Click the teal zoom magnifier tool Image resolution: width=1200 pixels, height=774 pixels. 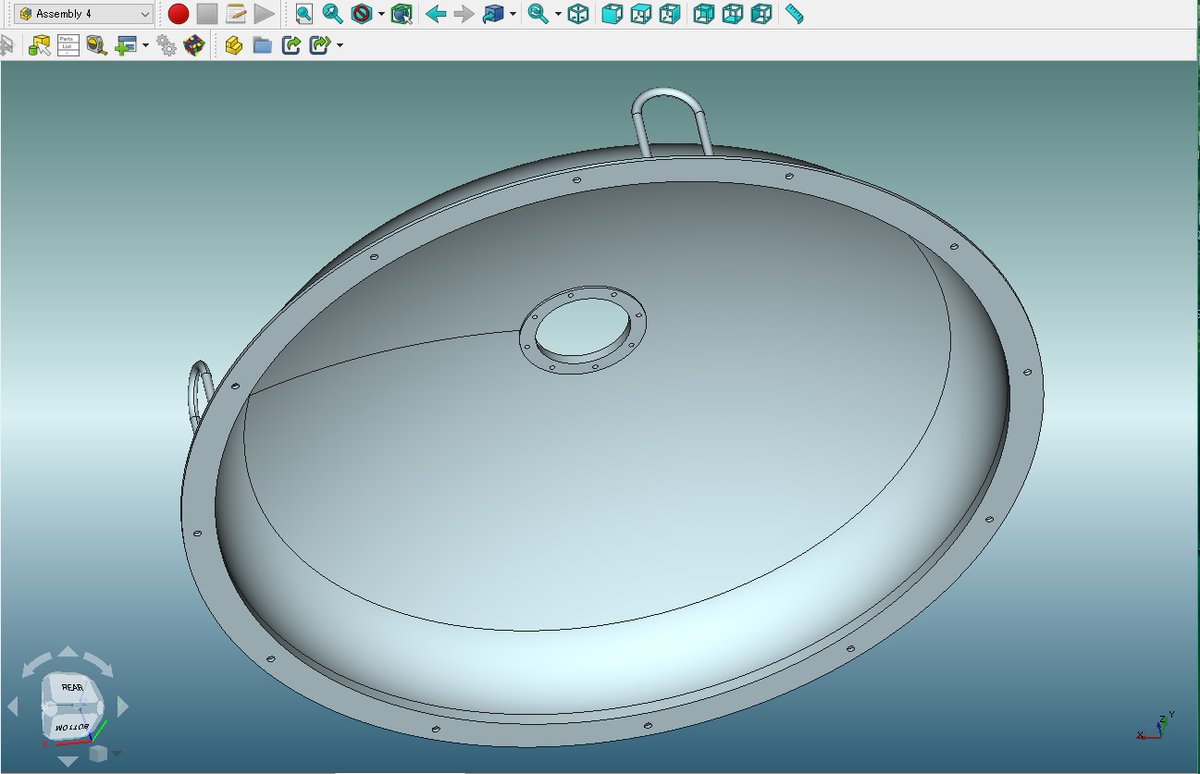click(538, 14)
